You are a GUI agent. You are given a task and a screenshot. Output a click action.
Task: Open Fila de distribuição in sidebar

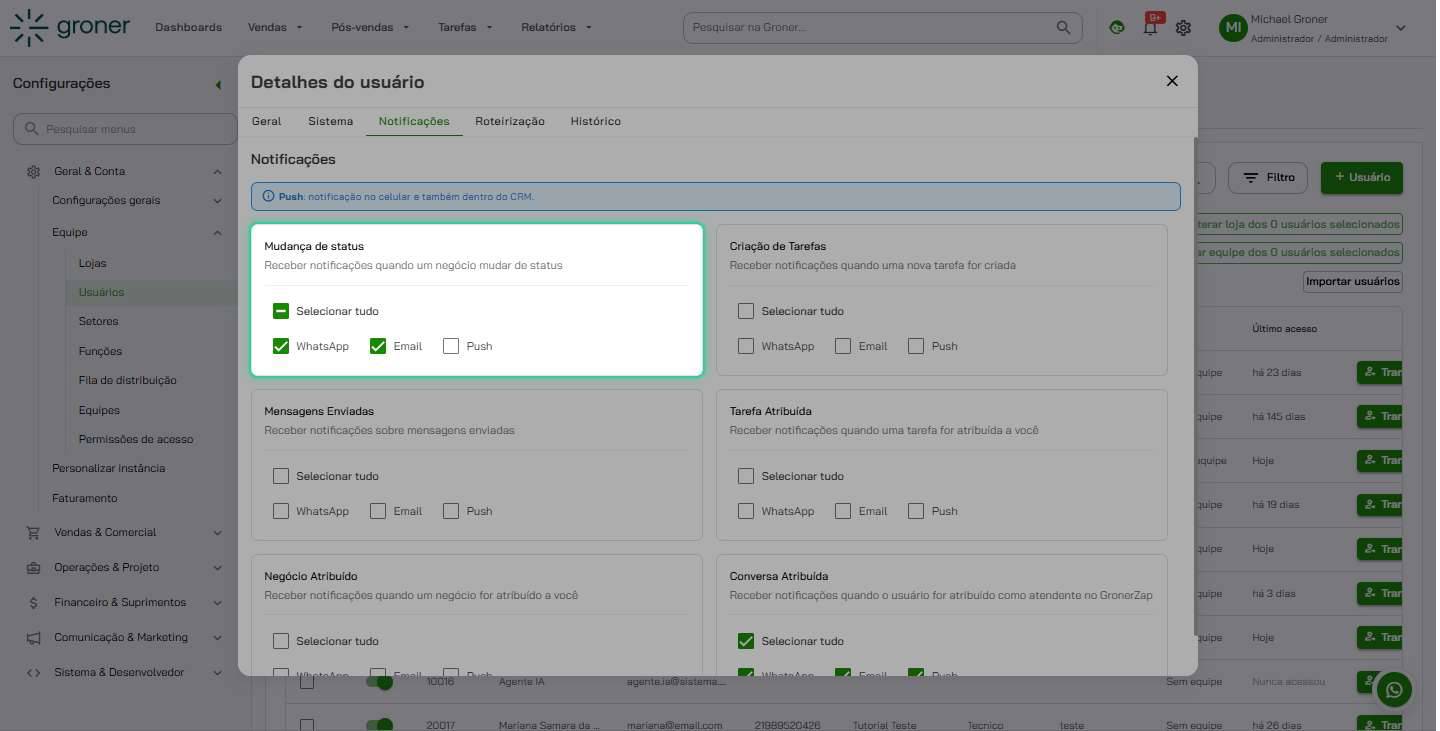pos(127,380)
